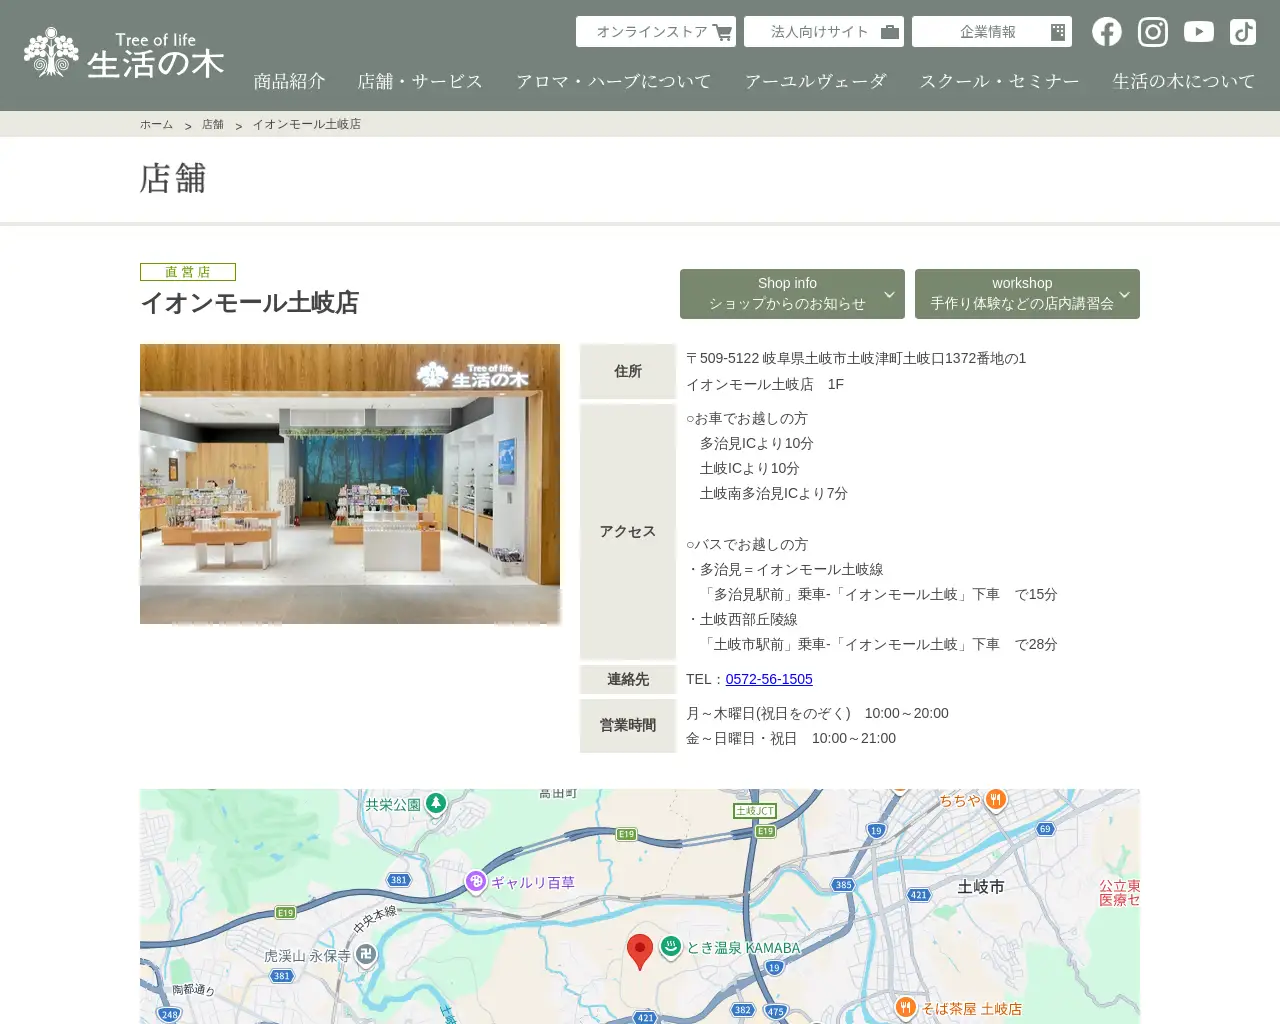This screenshot has height=1024, width=1280.
Task: Expand the workshop 手作り体験などの店内講習会 panel
Action: pyautogui.click(x=1022, y=293)
